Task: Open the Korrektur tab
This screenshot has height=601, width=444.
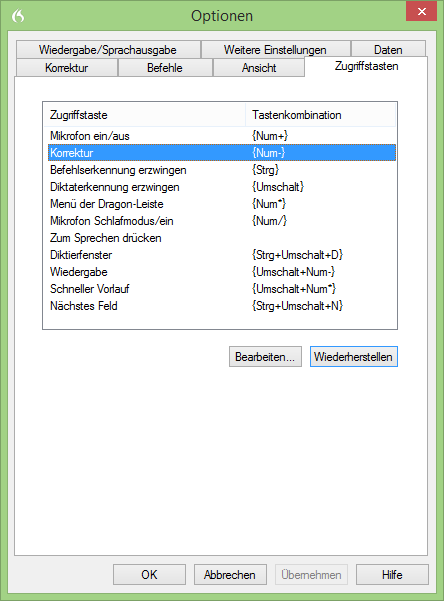Action: pyautogui.click(x=67, y=67)
